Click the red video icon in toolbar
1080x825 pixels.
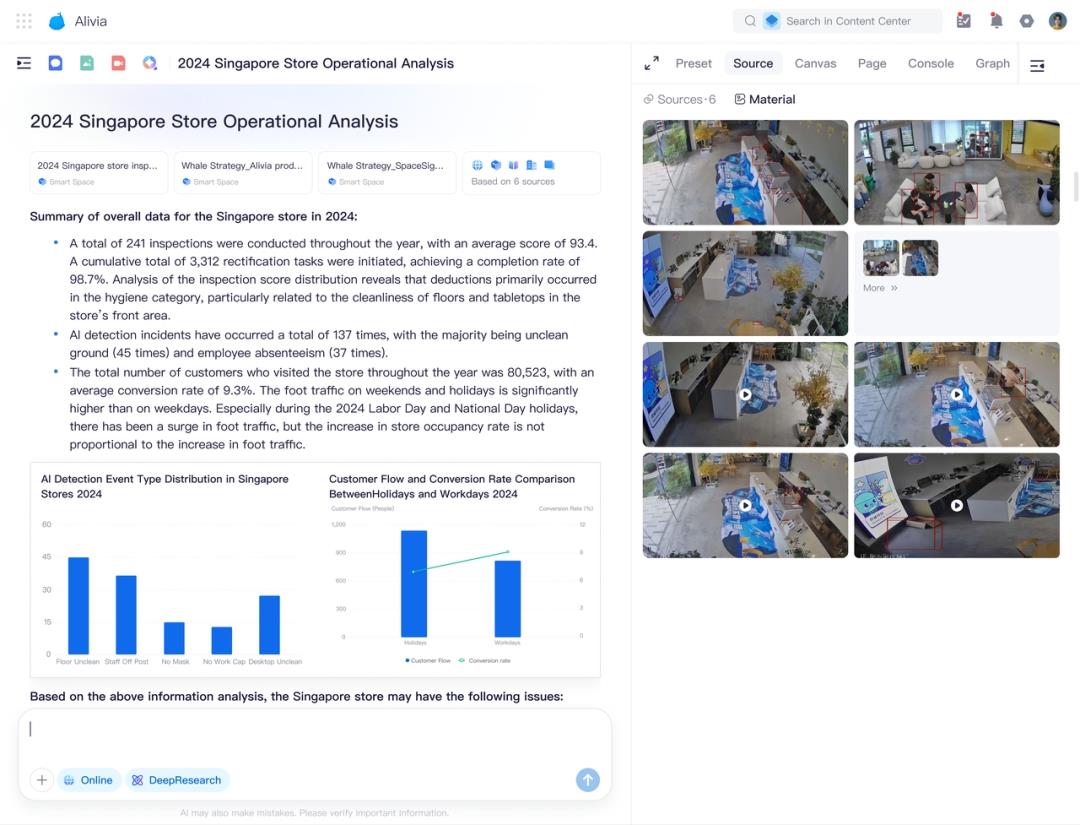coord(118,63)
